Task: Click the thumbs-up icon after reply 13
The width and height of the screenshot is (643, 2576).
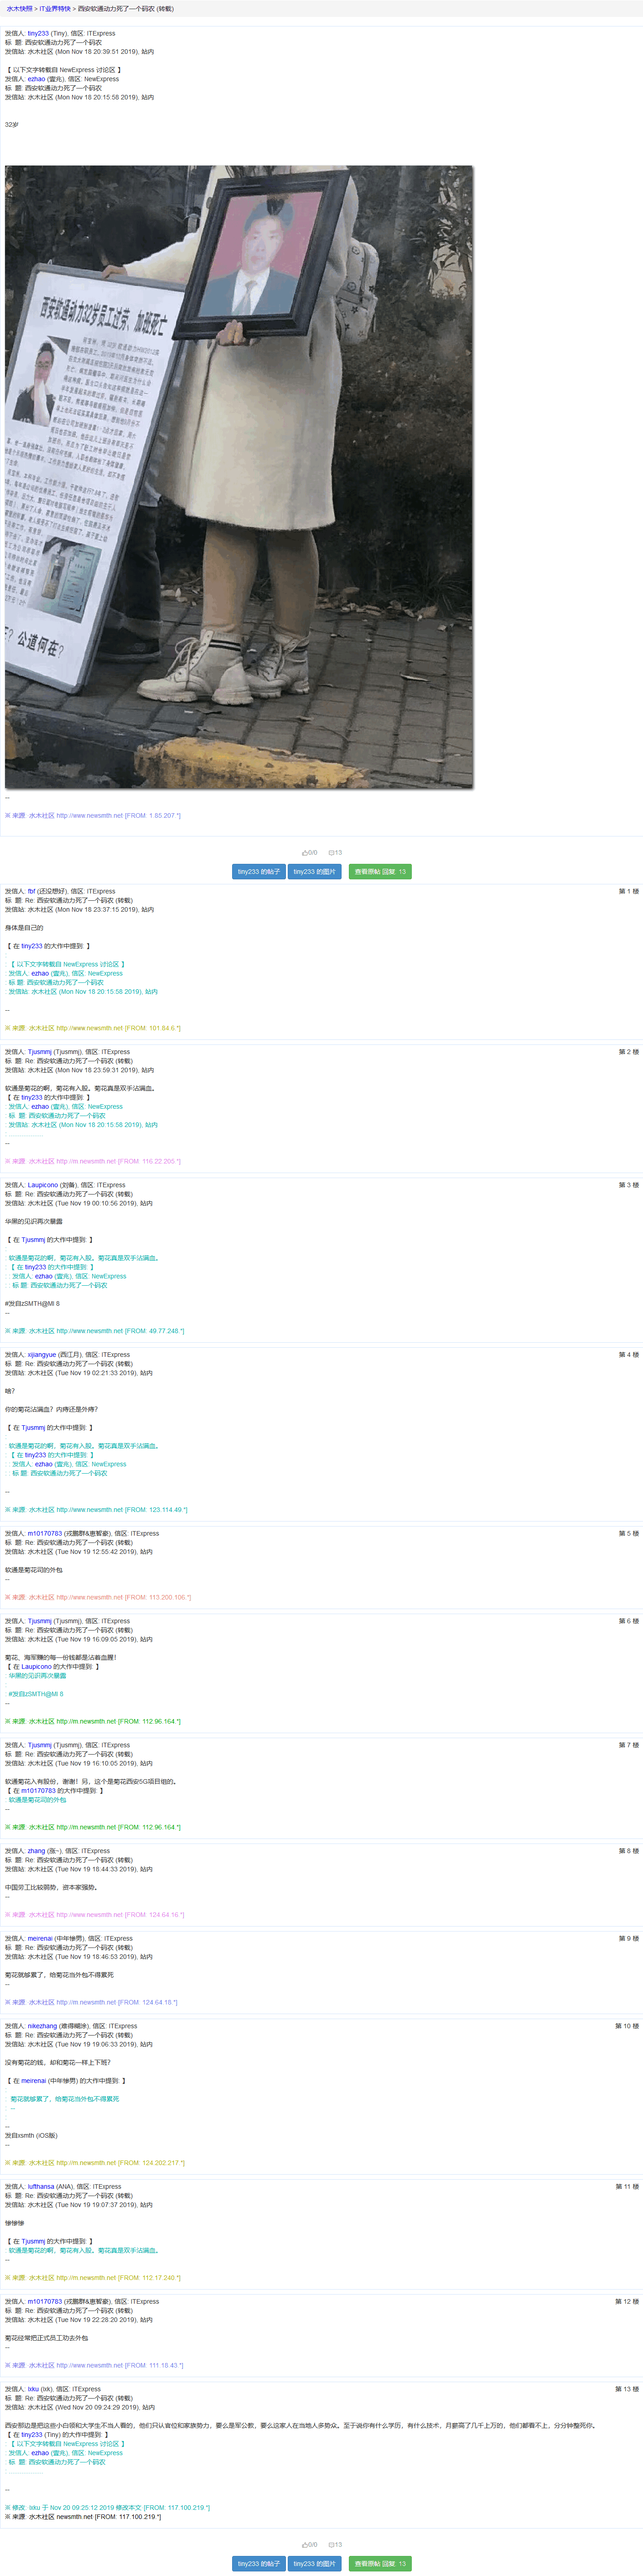Action: click(305, 2544)
